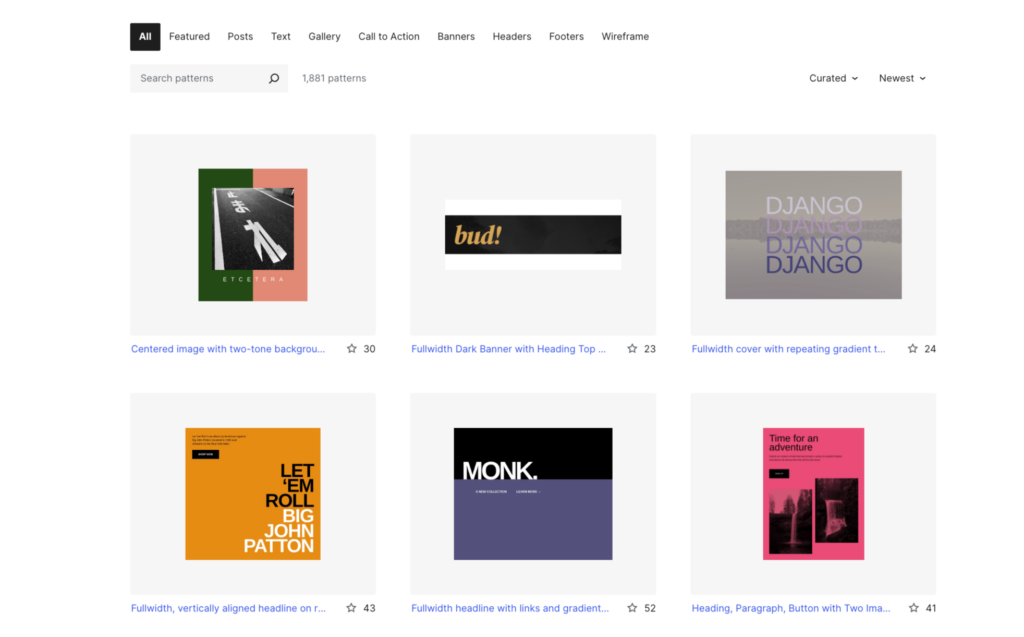Select the Let 'Em Roll orange thumbnail

(253, 494)
